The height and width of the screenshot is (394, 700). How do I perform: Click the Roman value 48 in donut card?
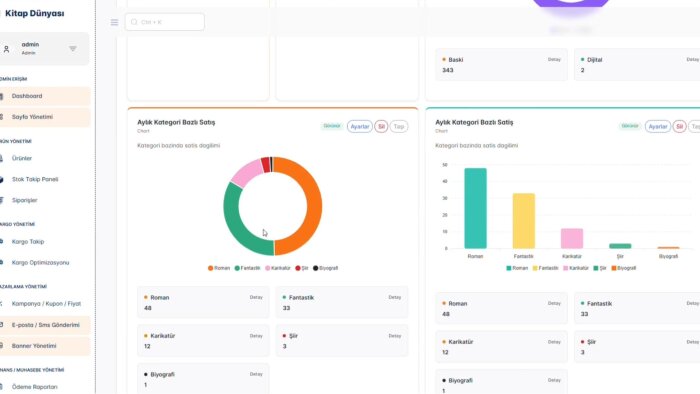[148, 308]
